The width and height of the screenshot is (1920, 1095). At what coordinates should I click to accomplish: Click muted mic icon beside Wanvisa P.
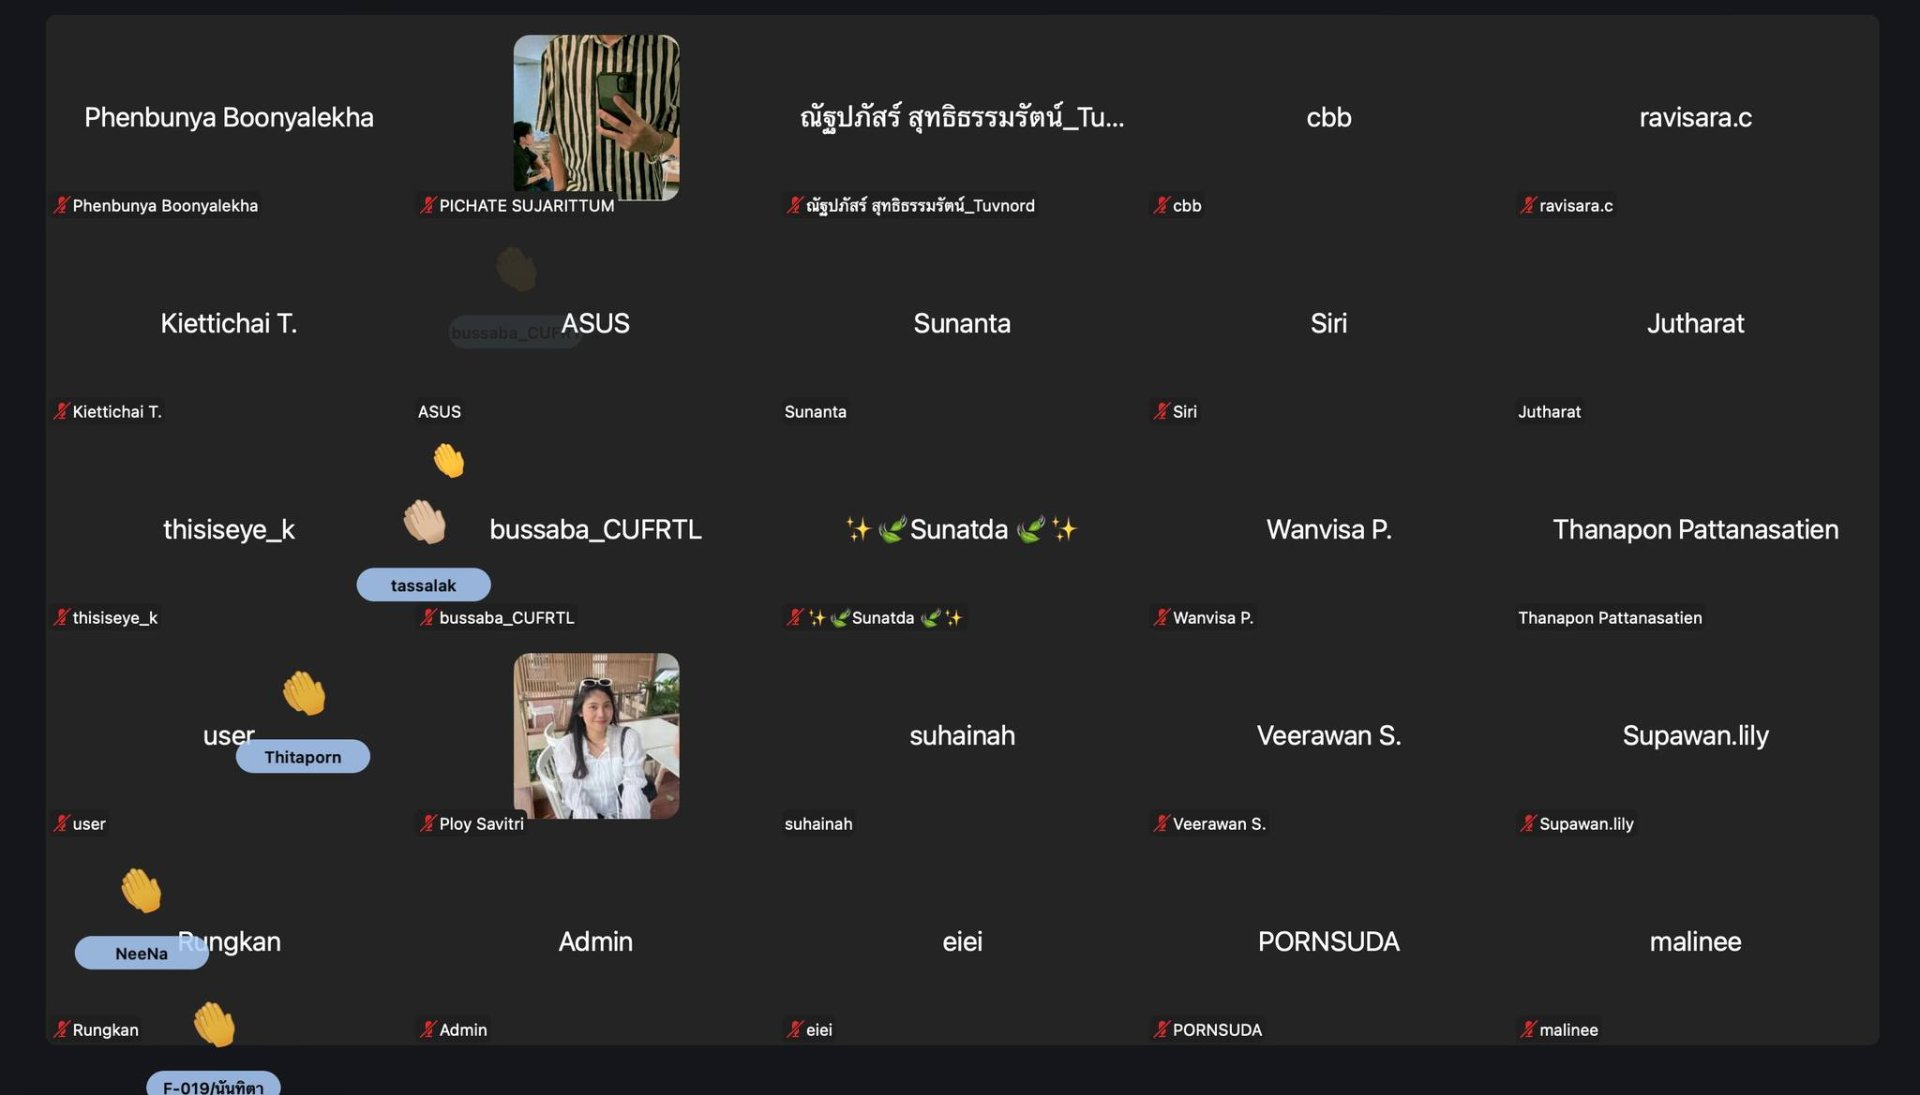coord(1161,617)
